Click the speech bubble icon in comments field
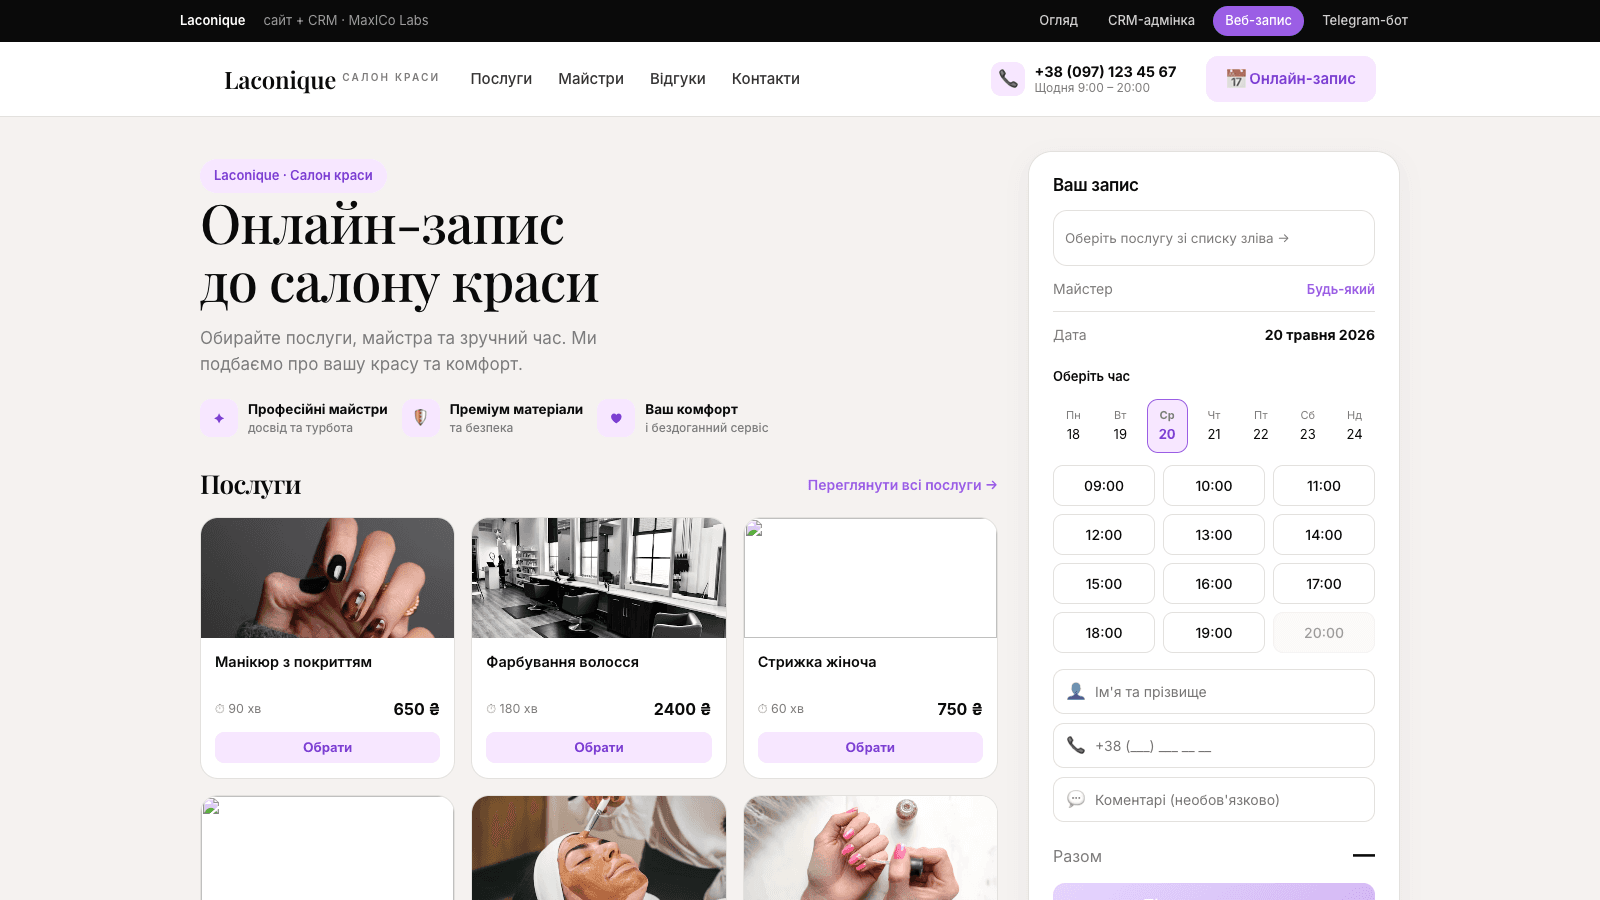The image size is (1600, 900). coord(1076,799)
